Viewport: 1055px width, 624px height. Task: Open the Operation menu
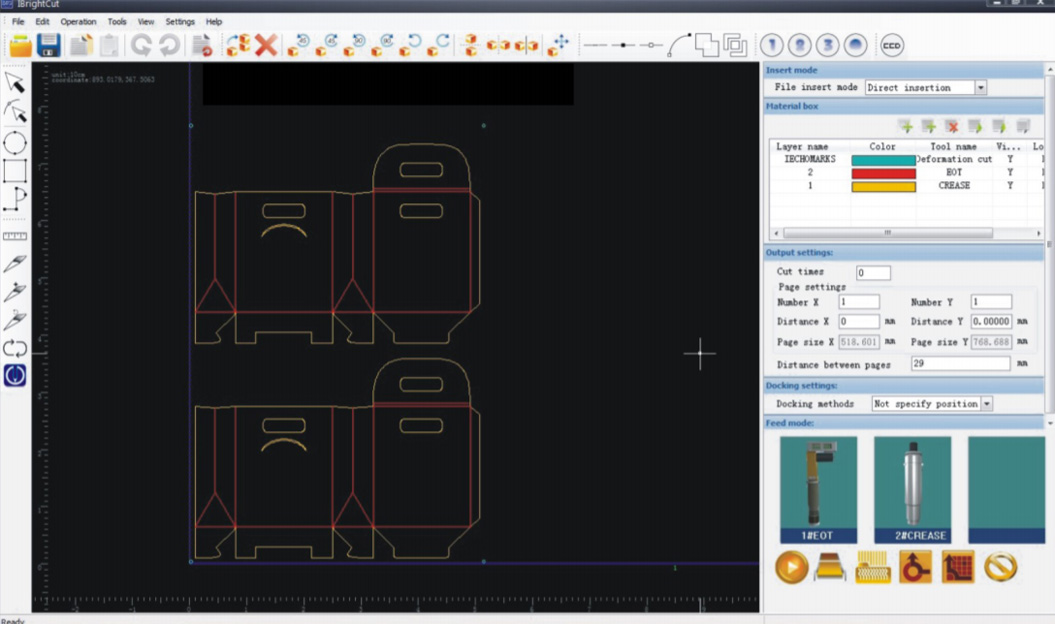(x=78, y=21)
